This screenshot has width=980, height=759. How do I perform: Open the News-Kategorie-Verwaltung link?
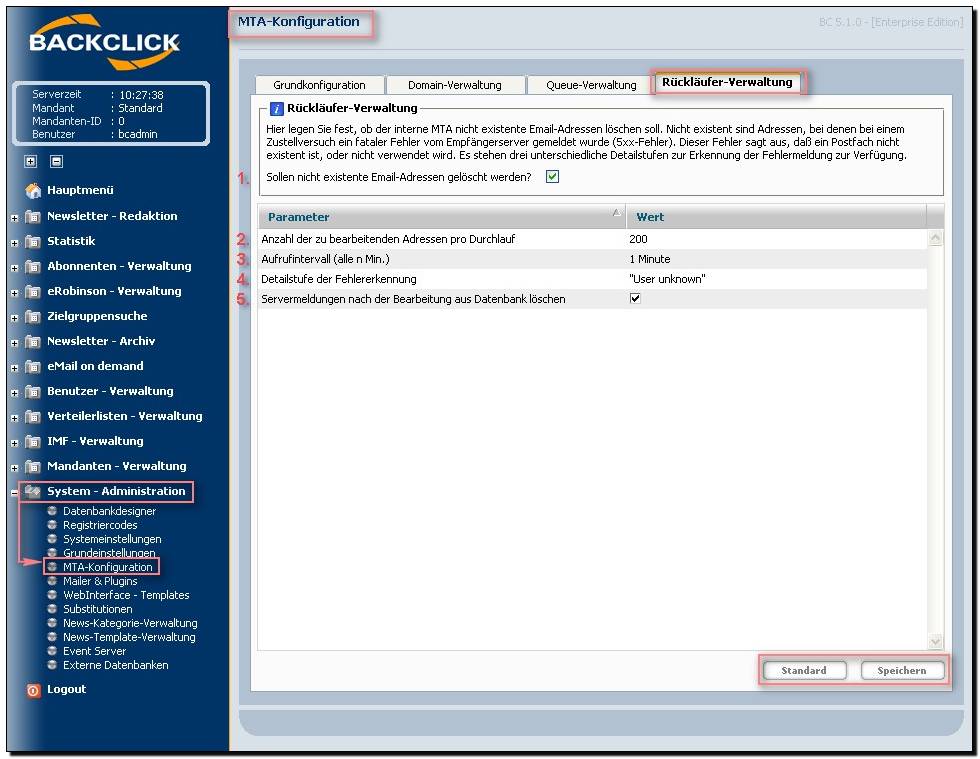click(x=130, y=623)
